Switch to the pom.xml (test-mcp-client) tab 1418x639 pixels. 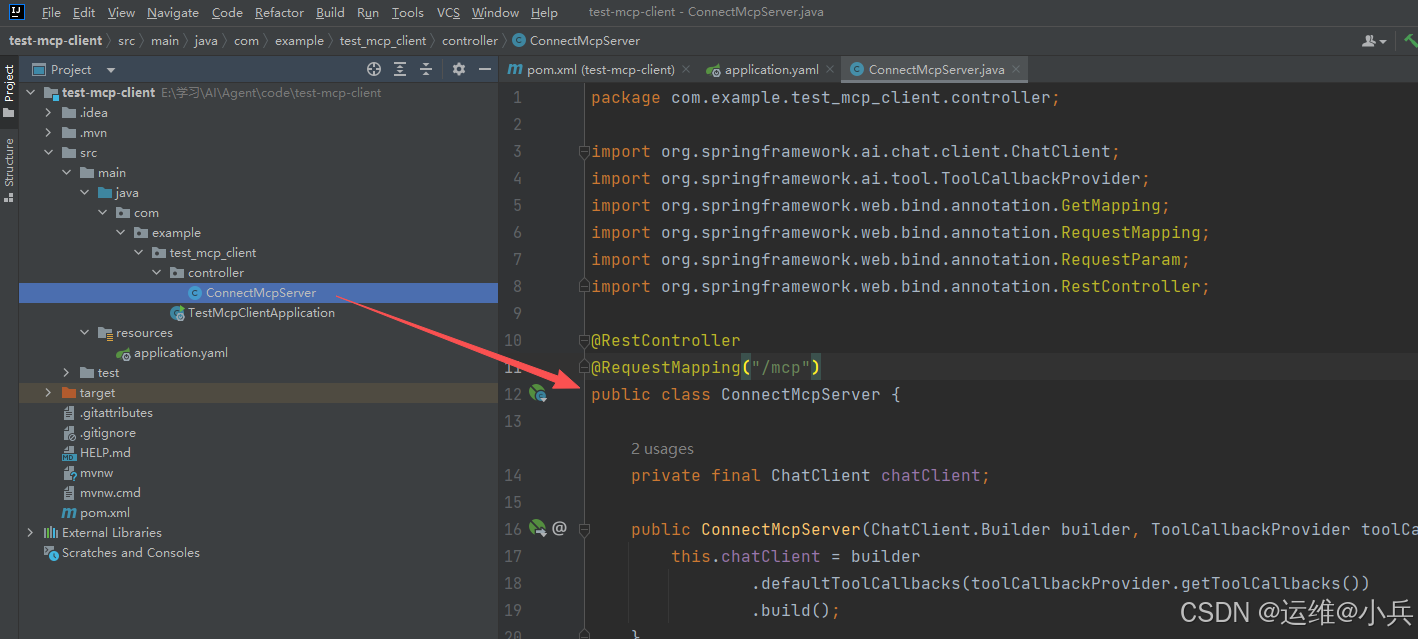(x=600, y=70)
